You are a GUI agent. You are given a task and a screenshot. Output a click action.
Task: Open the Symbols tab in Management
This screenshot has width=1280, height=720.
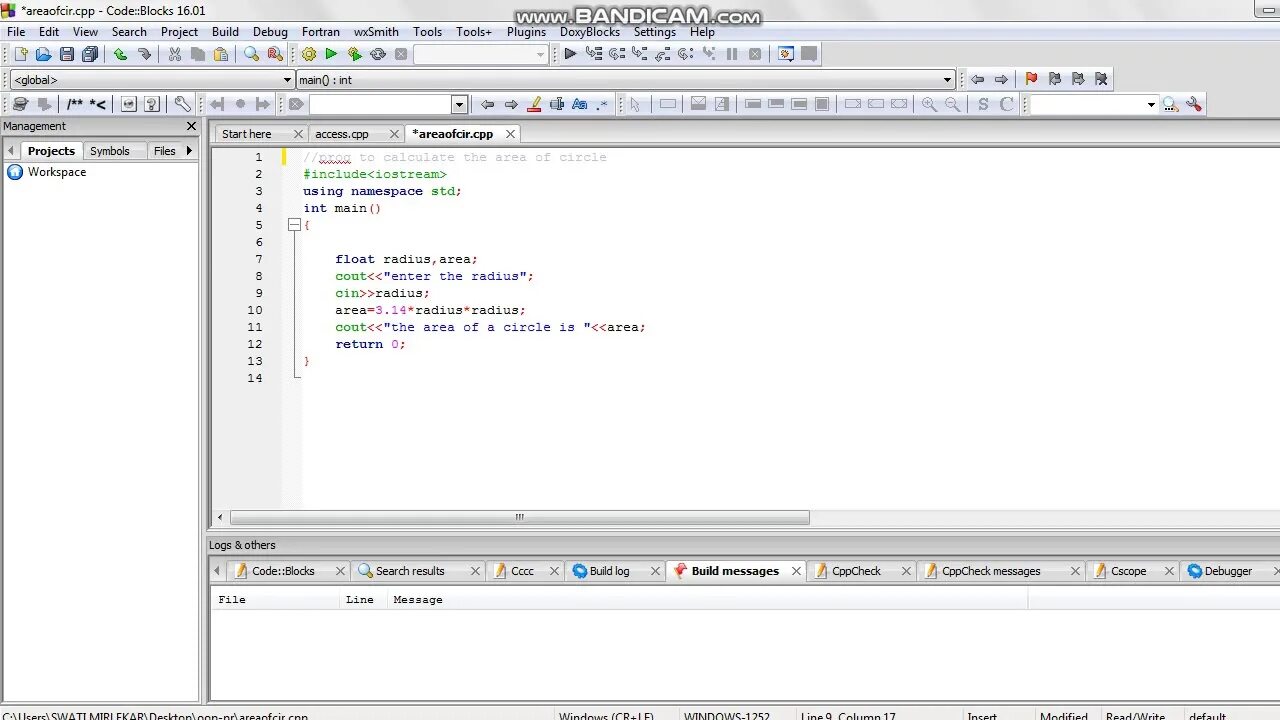click(x=110, y=151)
